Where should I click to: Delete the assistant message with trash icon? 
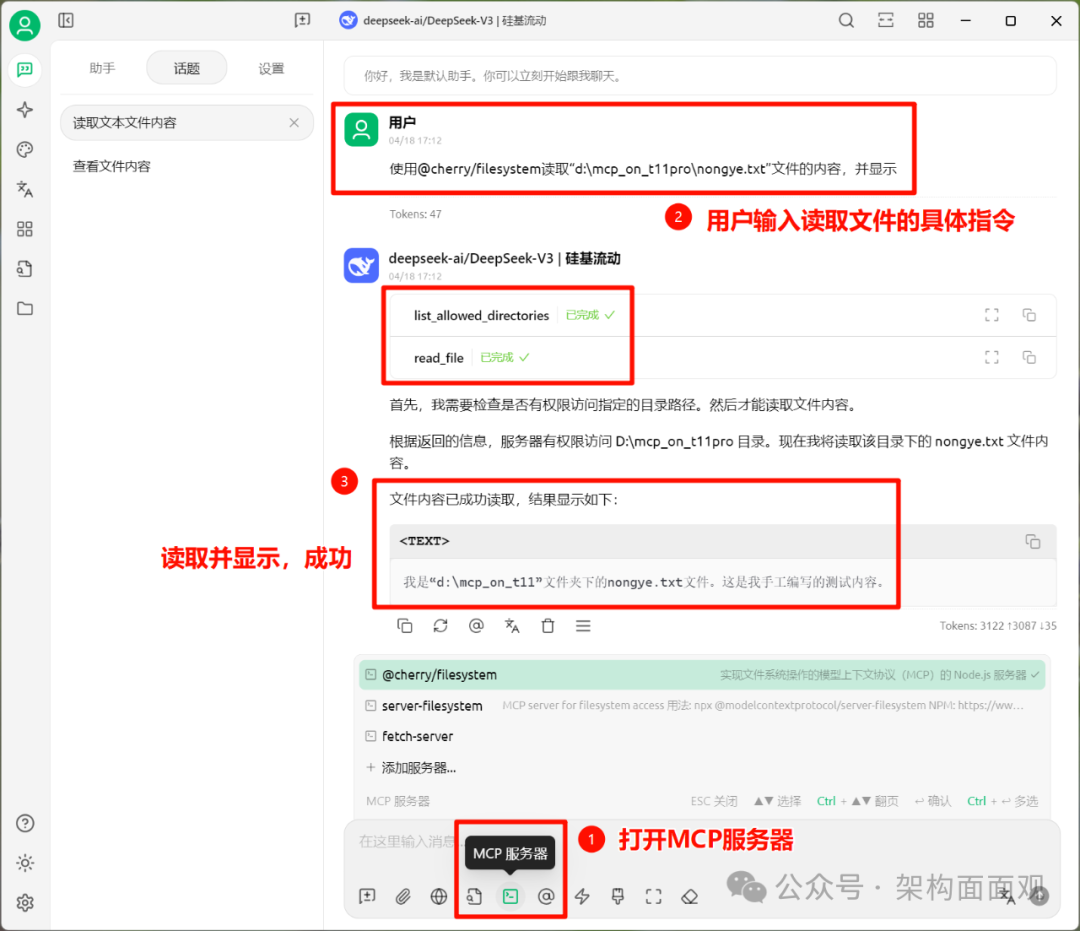pyautogui.click(x=548, y=626)
